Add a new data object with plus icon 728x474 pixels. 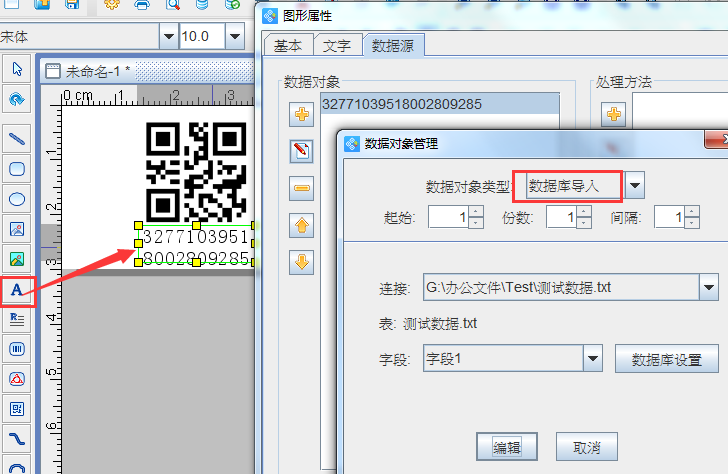pyautogui.click(x=301, y=115)
